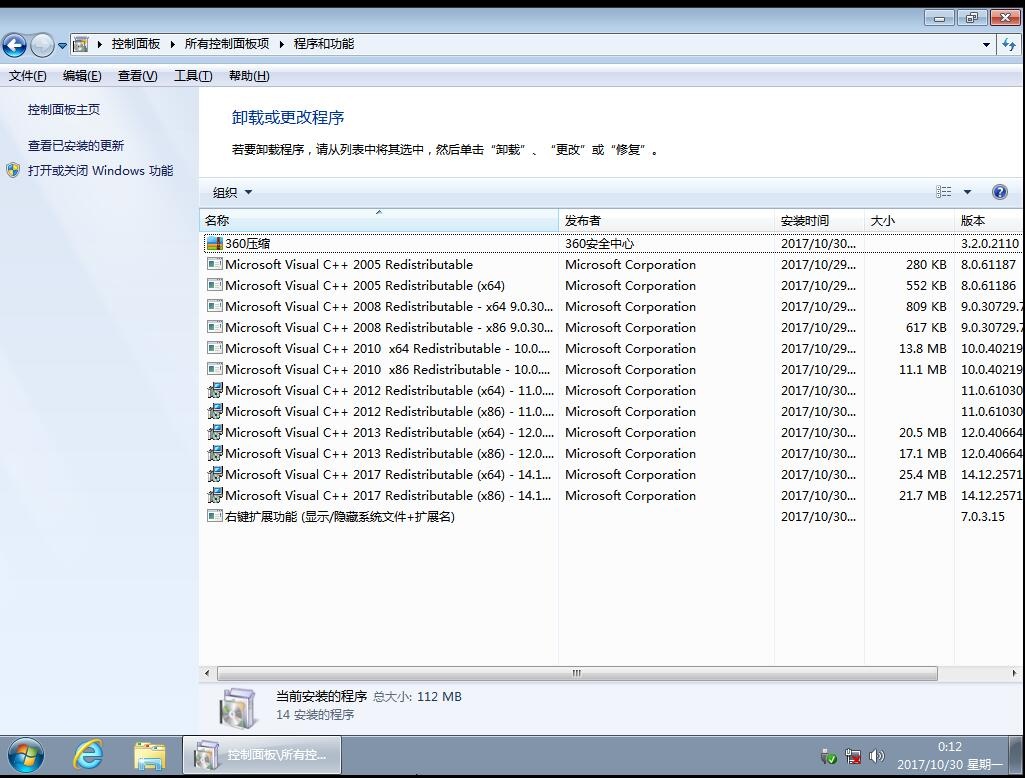Select Visual C++ 2010 x86 Redistributable icon

(214, 369)
